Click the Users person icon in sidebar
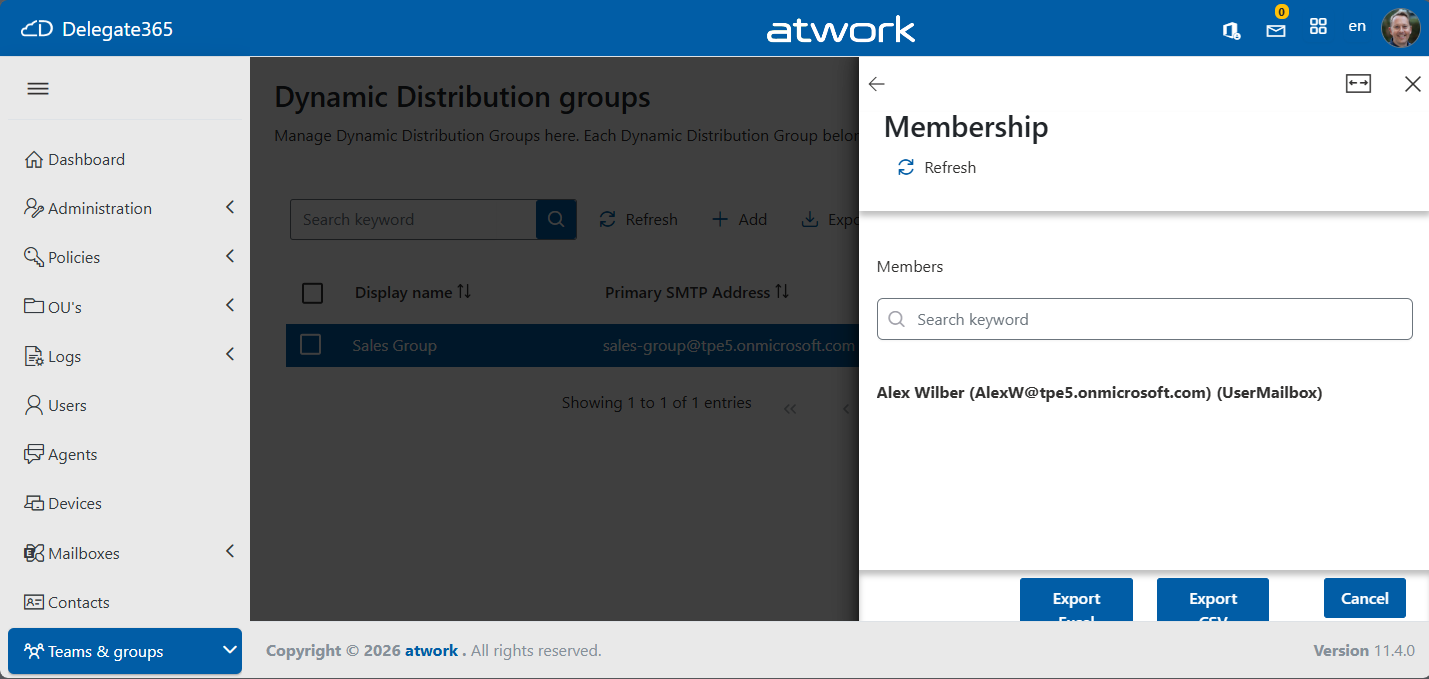The width and height of the screenshot is (1429, 679). (34, 405)
